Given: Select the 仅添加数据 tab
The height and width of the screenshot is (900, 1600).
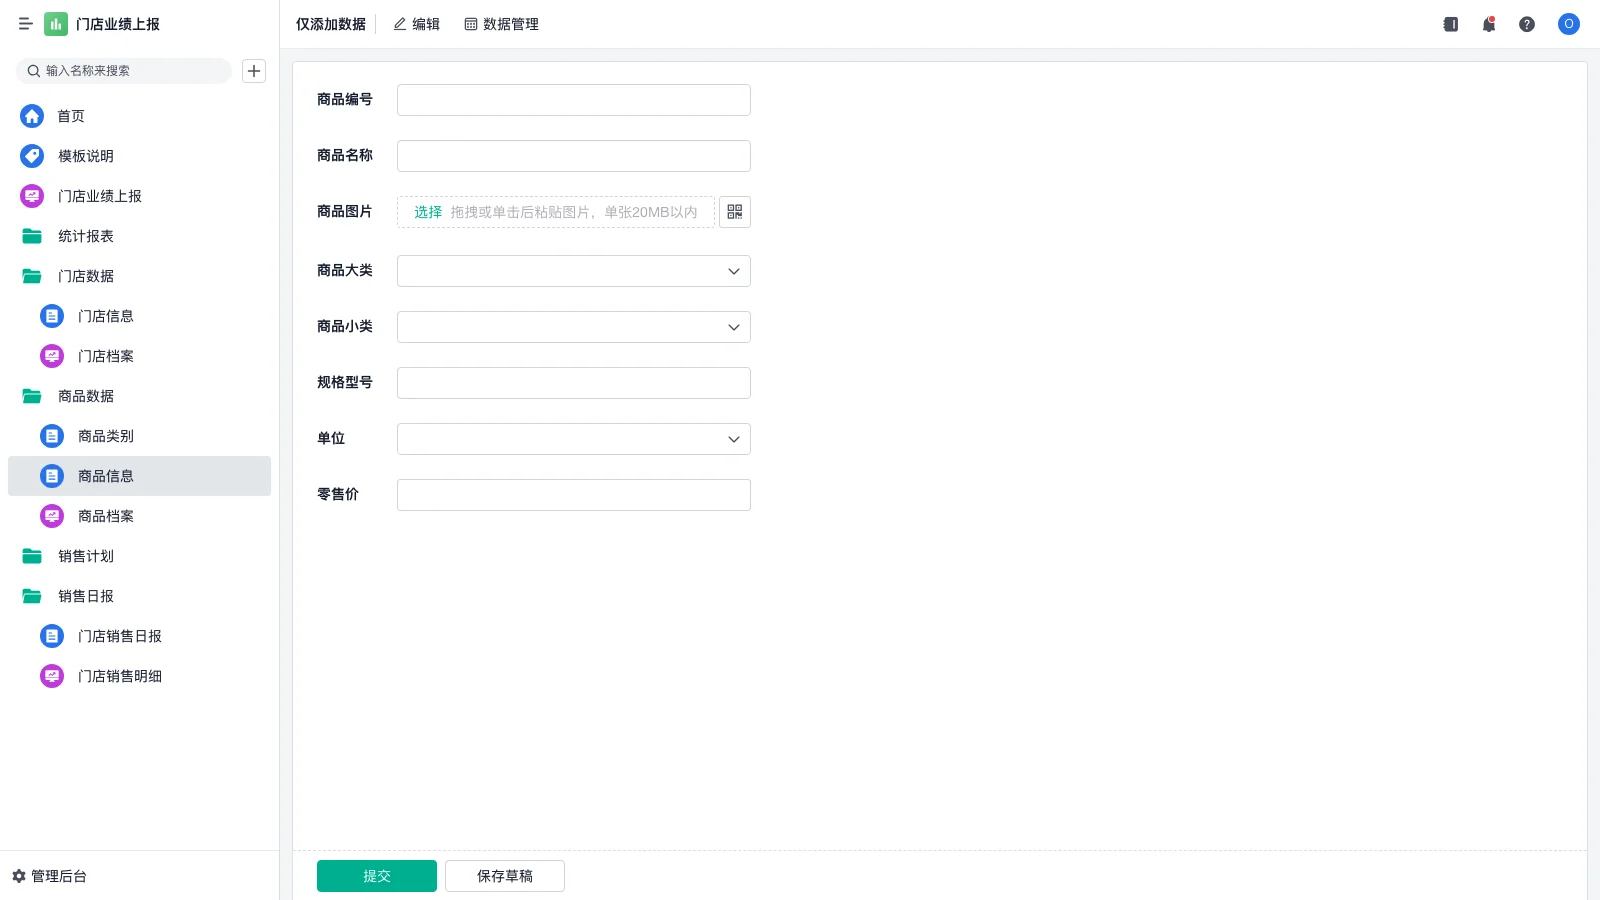Looking at the screenshot, I should coord(331,24).
